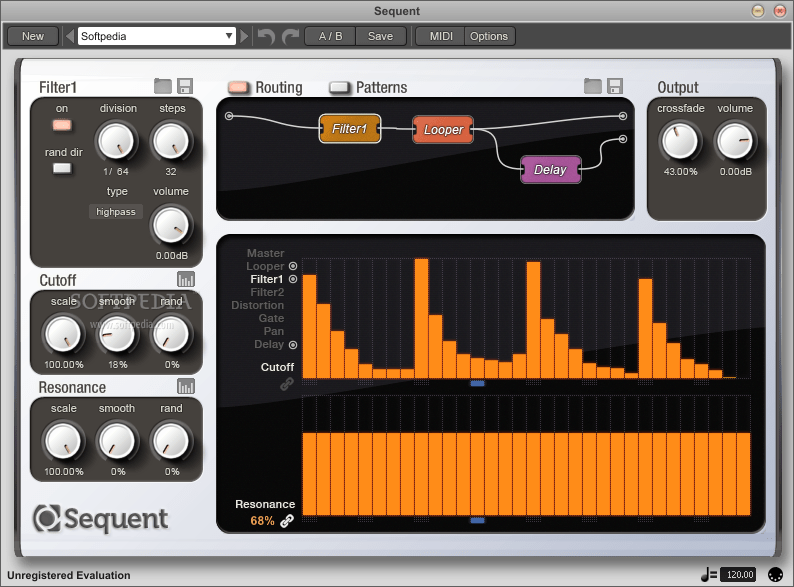Click the Resonance scale knob

[63, 442]
